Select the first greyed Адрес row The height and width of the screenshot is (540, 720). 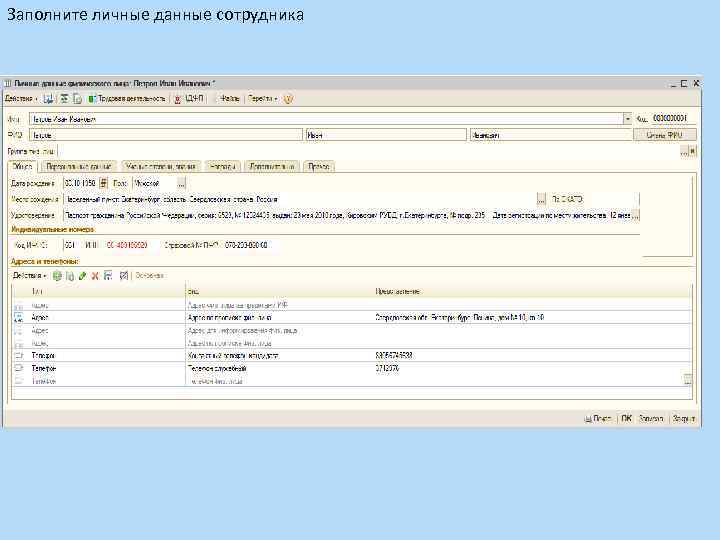[352, 305]
